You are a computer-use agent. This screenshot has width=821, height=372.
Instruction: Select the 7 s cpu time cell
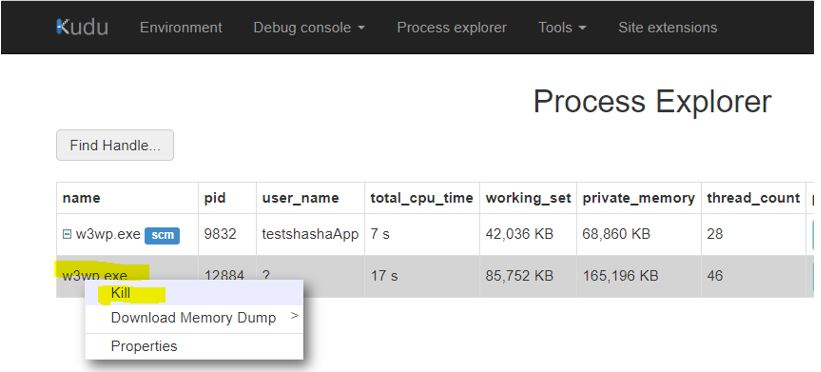tap(421, 234)
